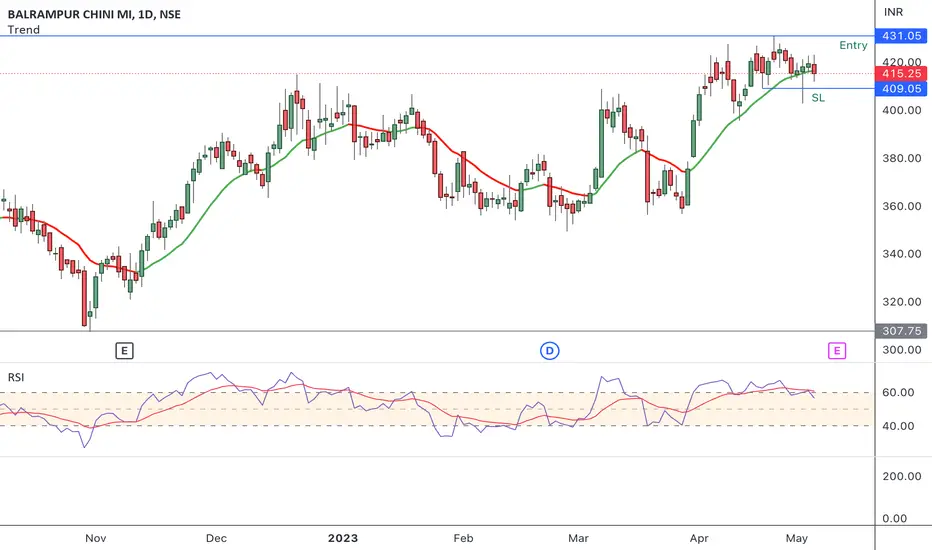Screen dimensions: 932x550
Task: Click the Nov label on time axis
Action: [x=96, y=538]
